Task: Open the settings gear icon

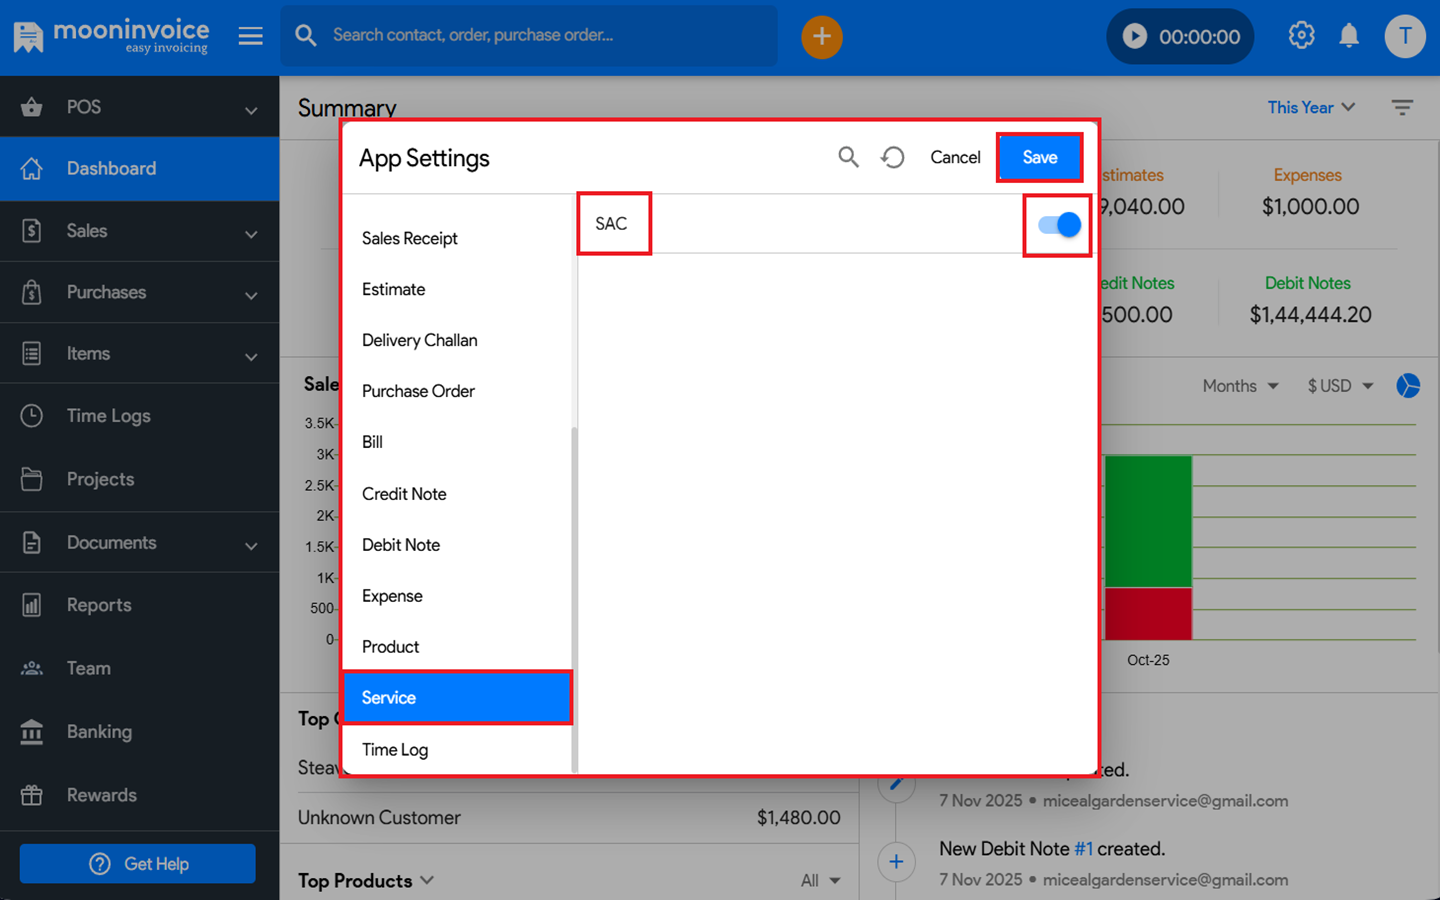Action: click(1301, 36)
